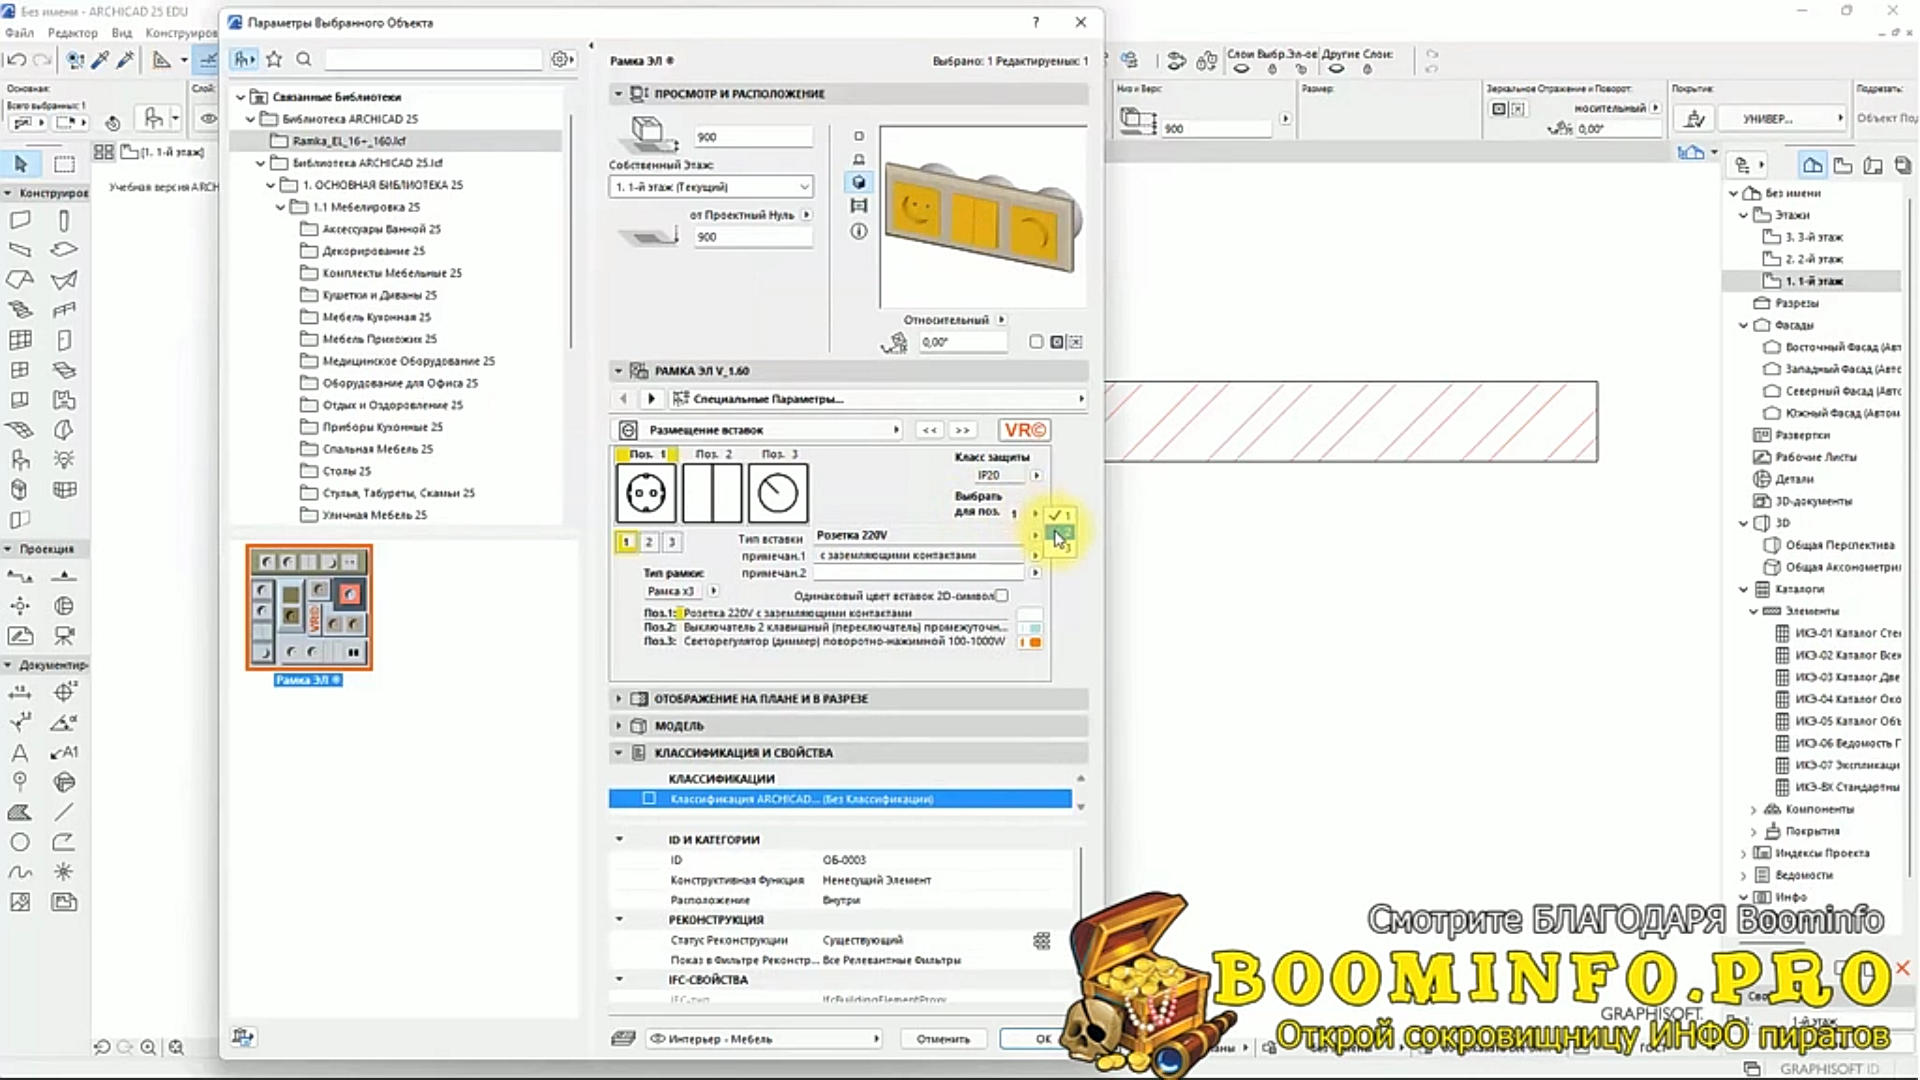Open the Вид menu
The width and height of the screenshot is (1920, 1080).
coord(122,33)
